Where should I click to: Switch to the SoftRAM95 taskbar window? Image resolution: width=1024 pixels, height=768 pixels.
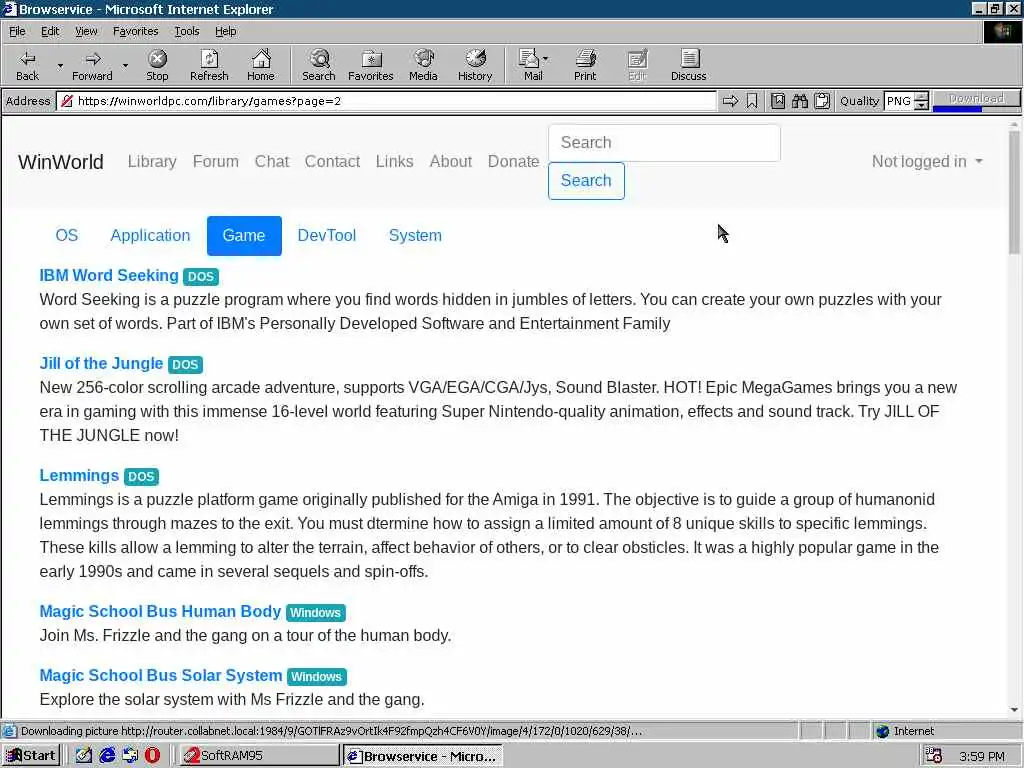click(259, 756)
